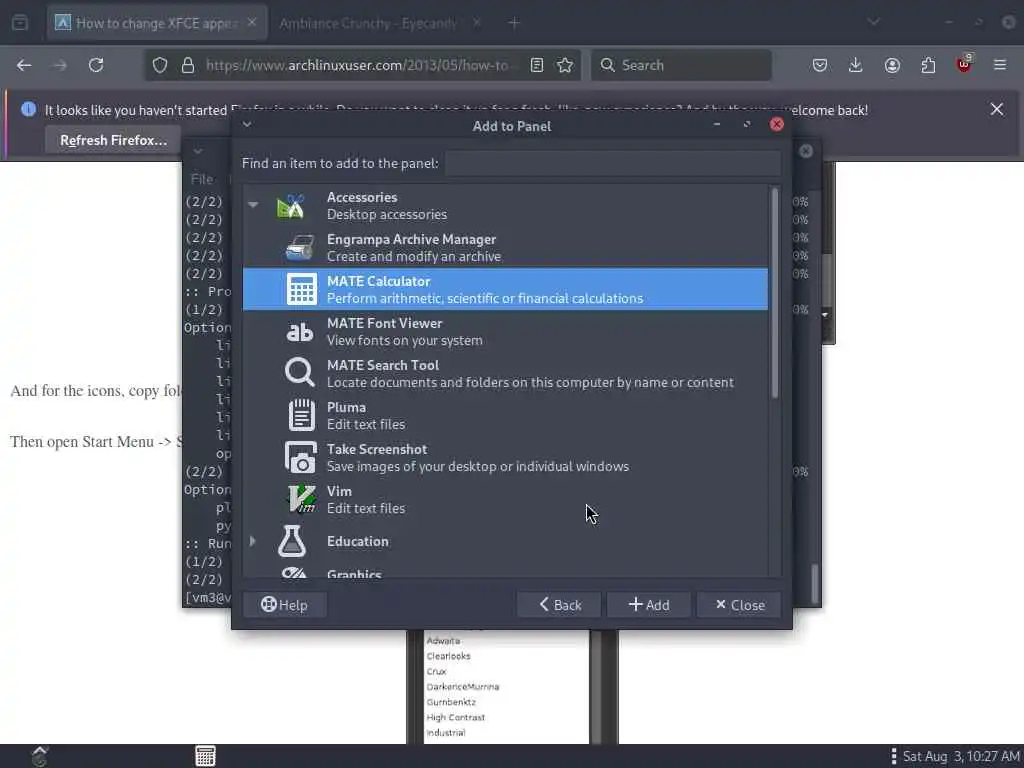This screenshot has height=768, width=1024.
Task: Collapse the Accessories category
Action: point(253,205)
